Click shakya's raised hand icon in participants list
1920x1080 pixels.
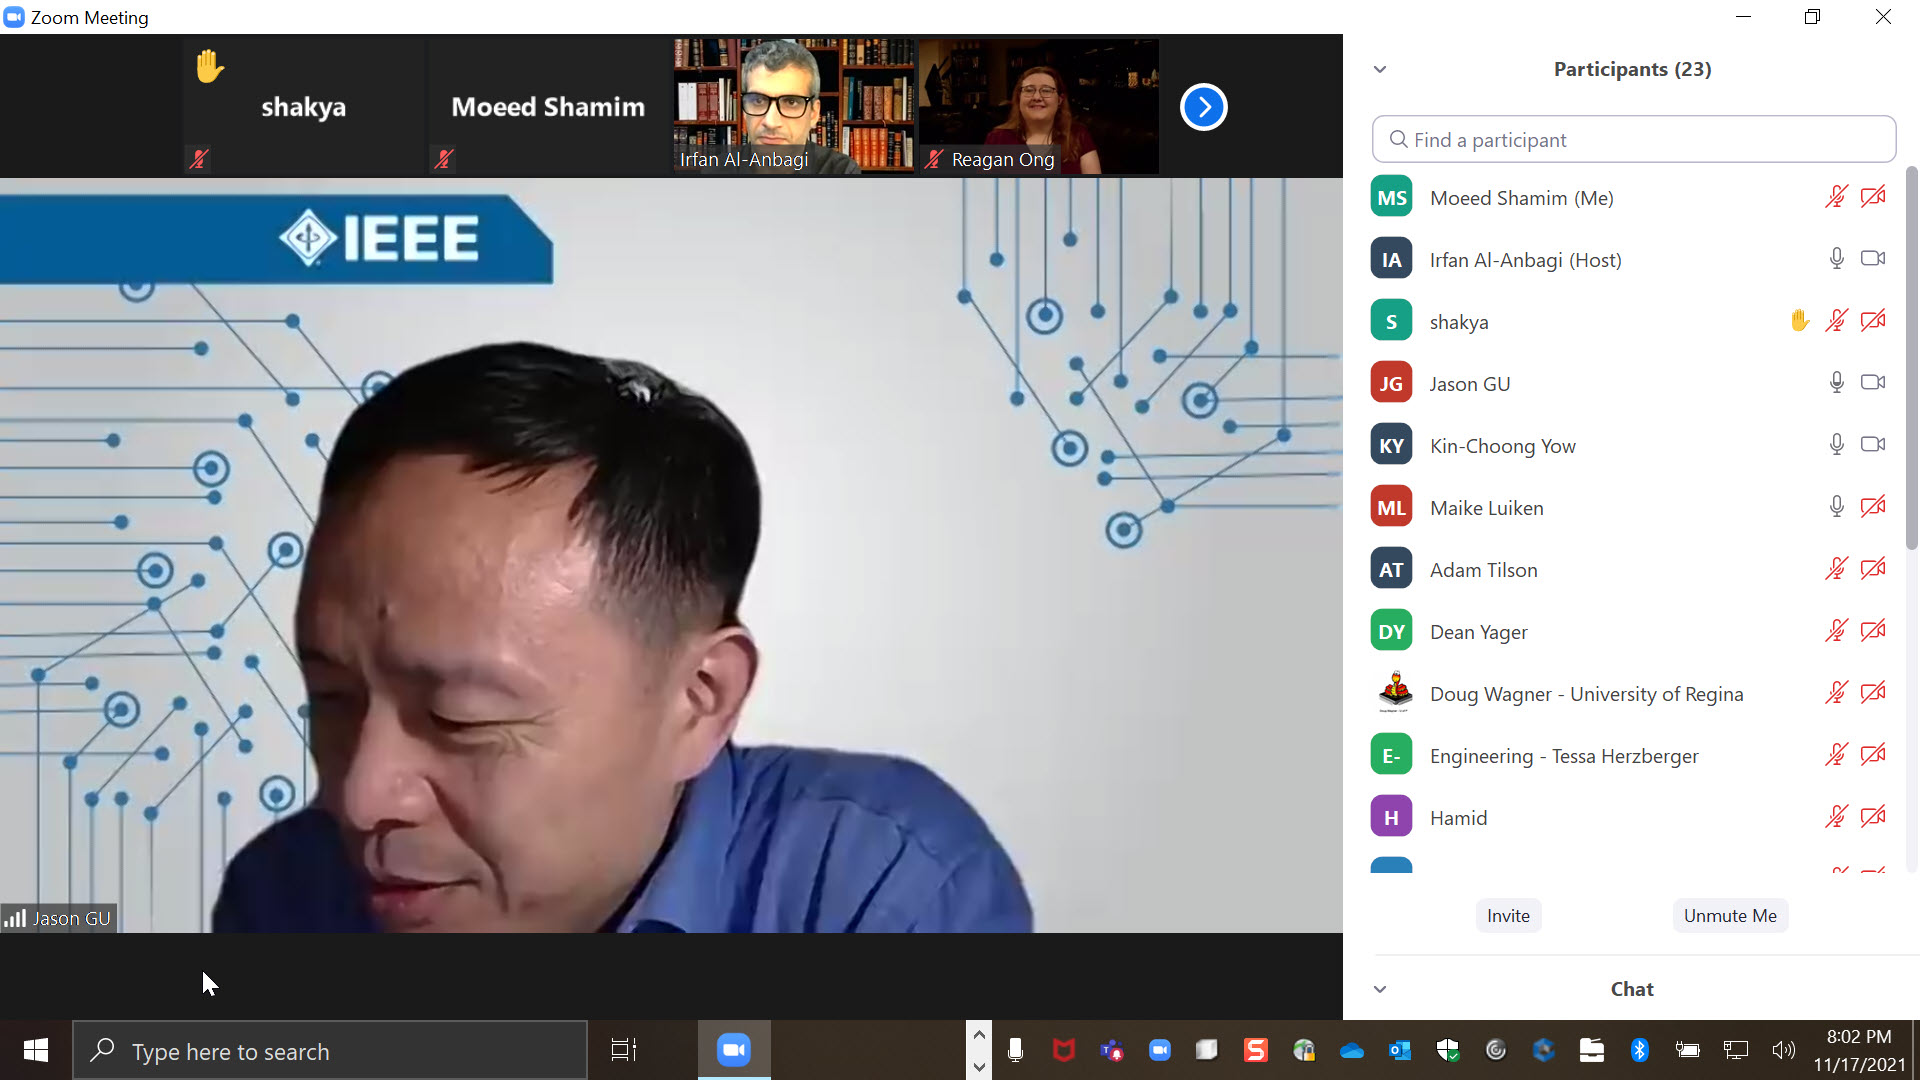coord(1799,321)
